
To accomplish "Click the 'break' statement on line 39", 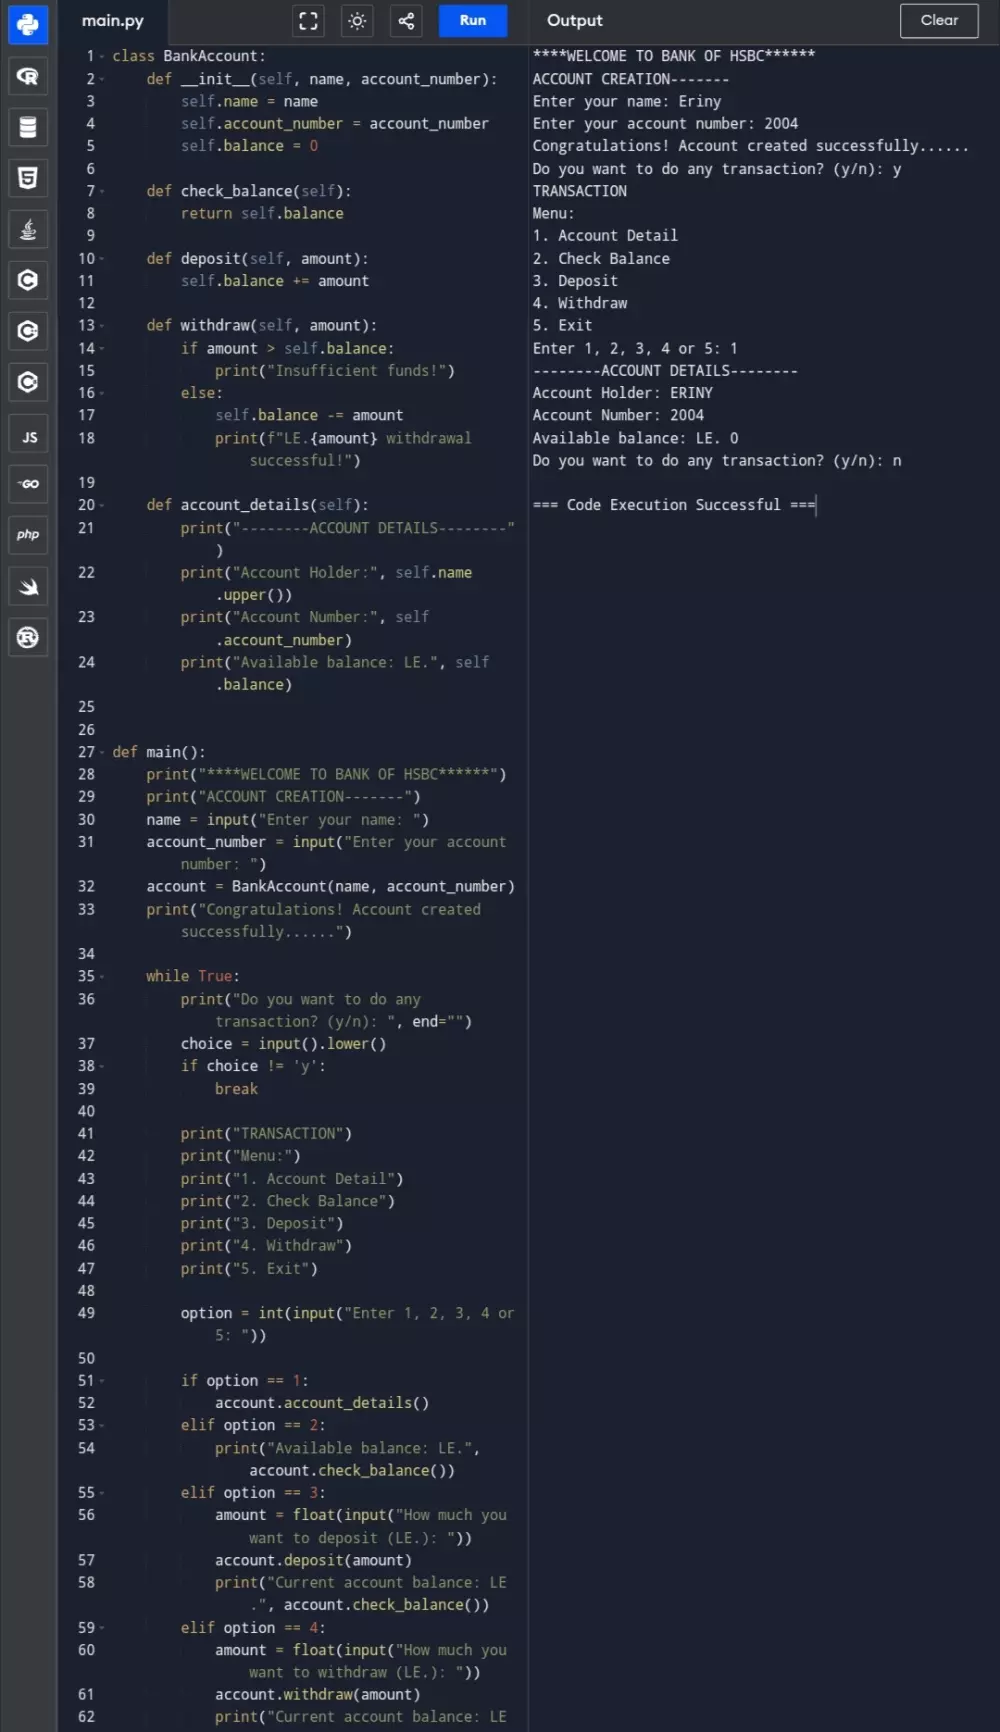I will (x=236, y=1089).
